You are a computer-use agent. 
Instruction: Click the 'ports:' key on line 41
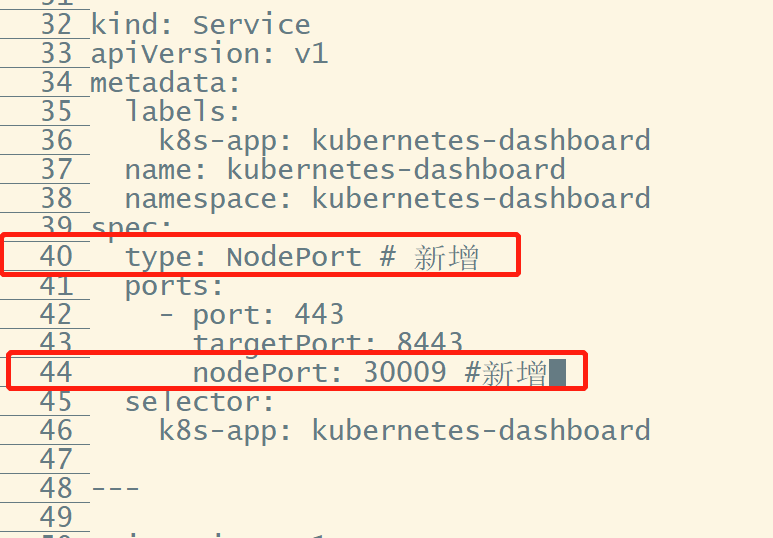175,287
